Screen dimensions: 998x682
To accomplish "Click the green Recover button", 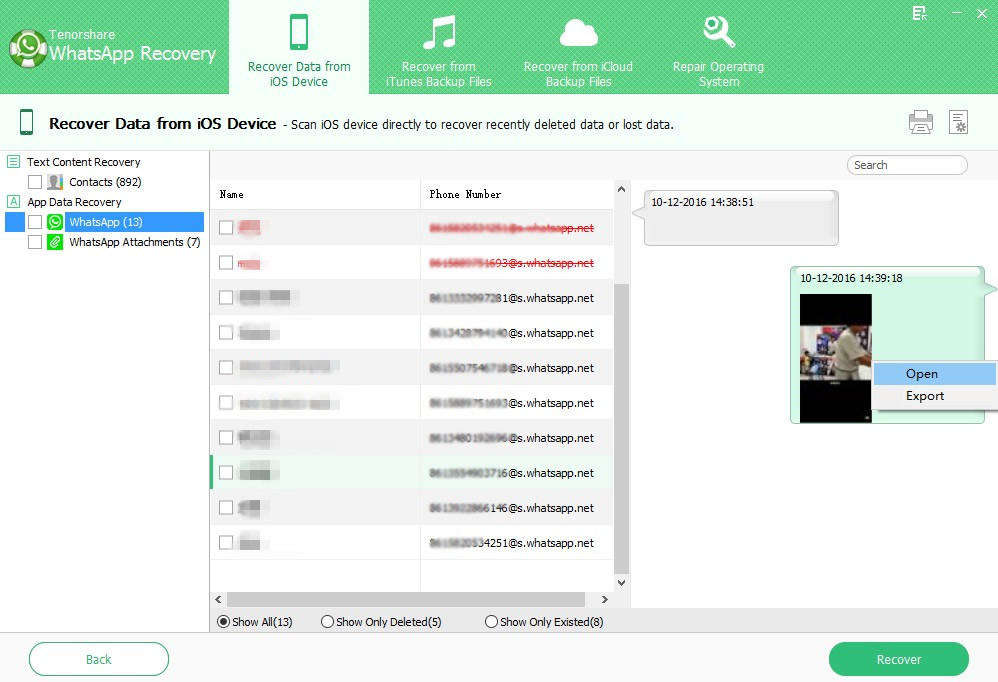I will 899,659.
